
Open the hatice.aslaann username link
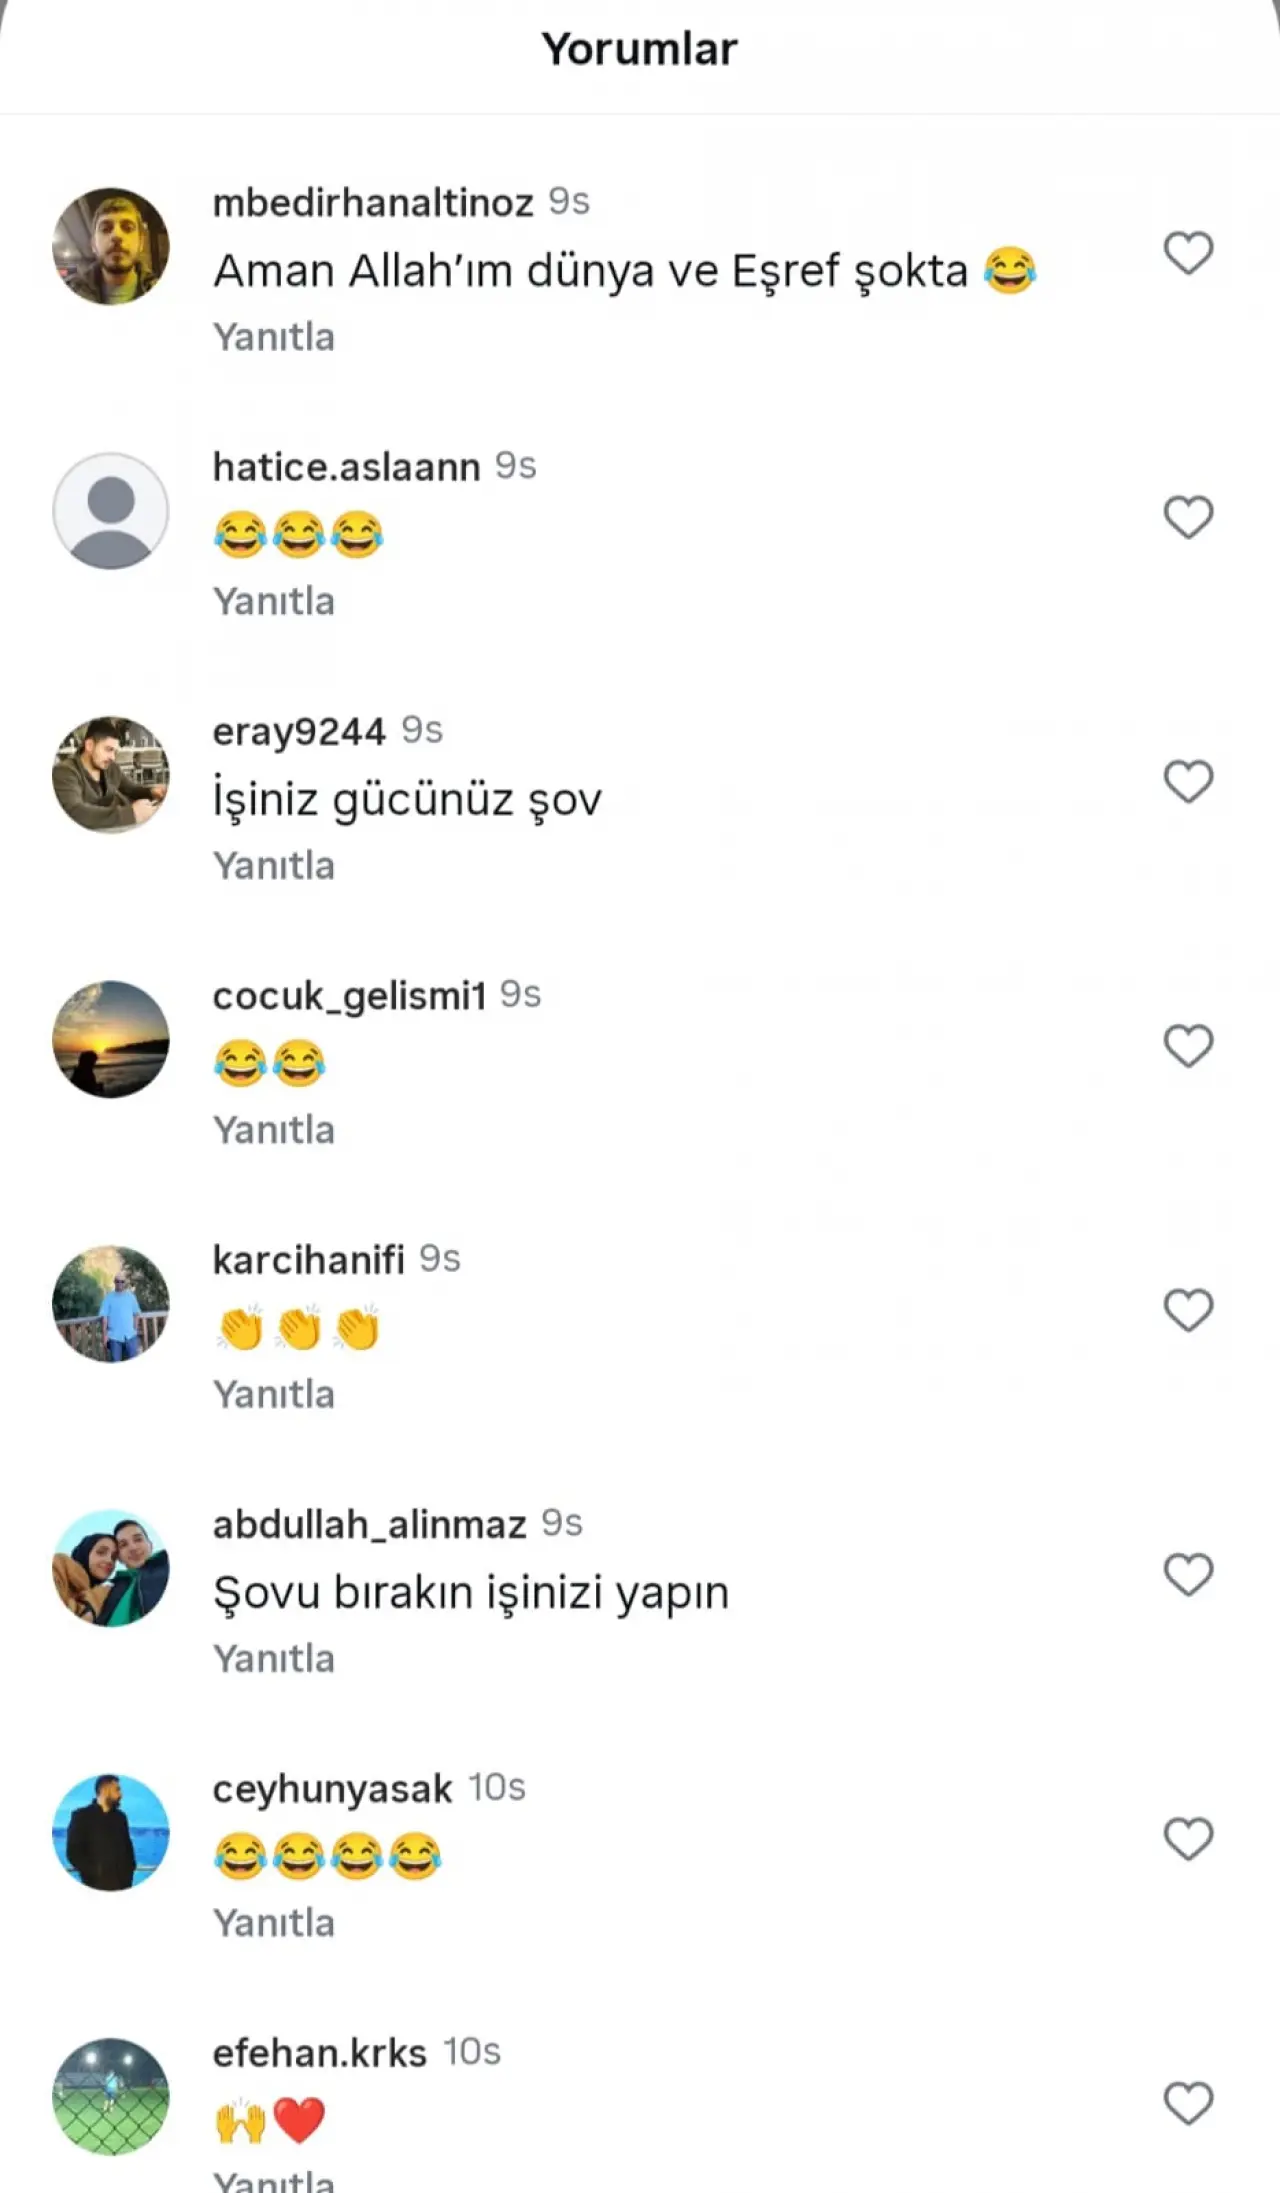346,467
